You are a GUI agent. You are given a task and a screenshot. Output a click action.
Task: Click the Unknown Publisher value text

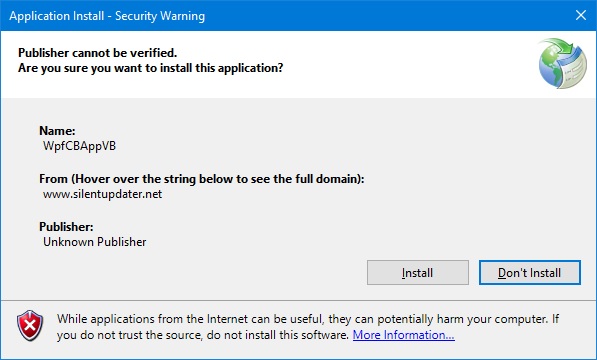(x=94, y=242)
